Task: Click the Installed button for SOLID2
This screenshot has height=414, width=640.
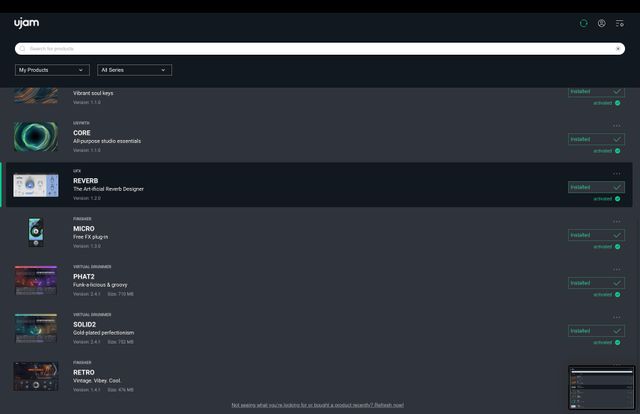Action: click(596, 331)
